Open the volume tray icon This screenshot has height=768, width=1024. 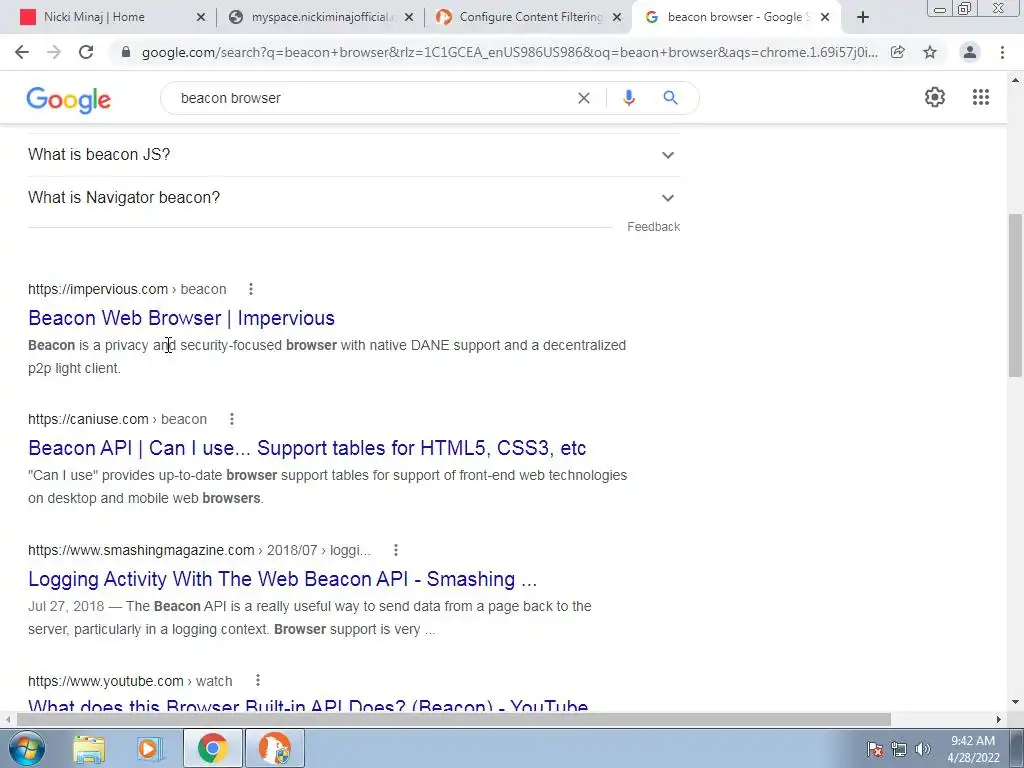[x=922, y=749]
